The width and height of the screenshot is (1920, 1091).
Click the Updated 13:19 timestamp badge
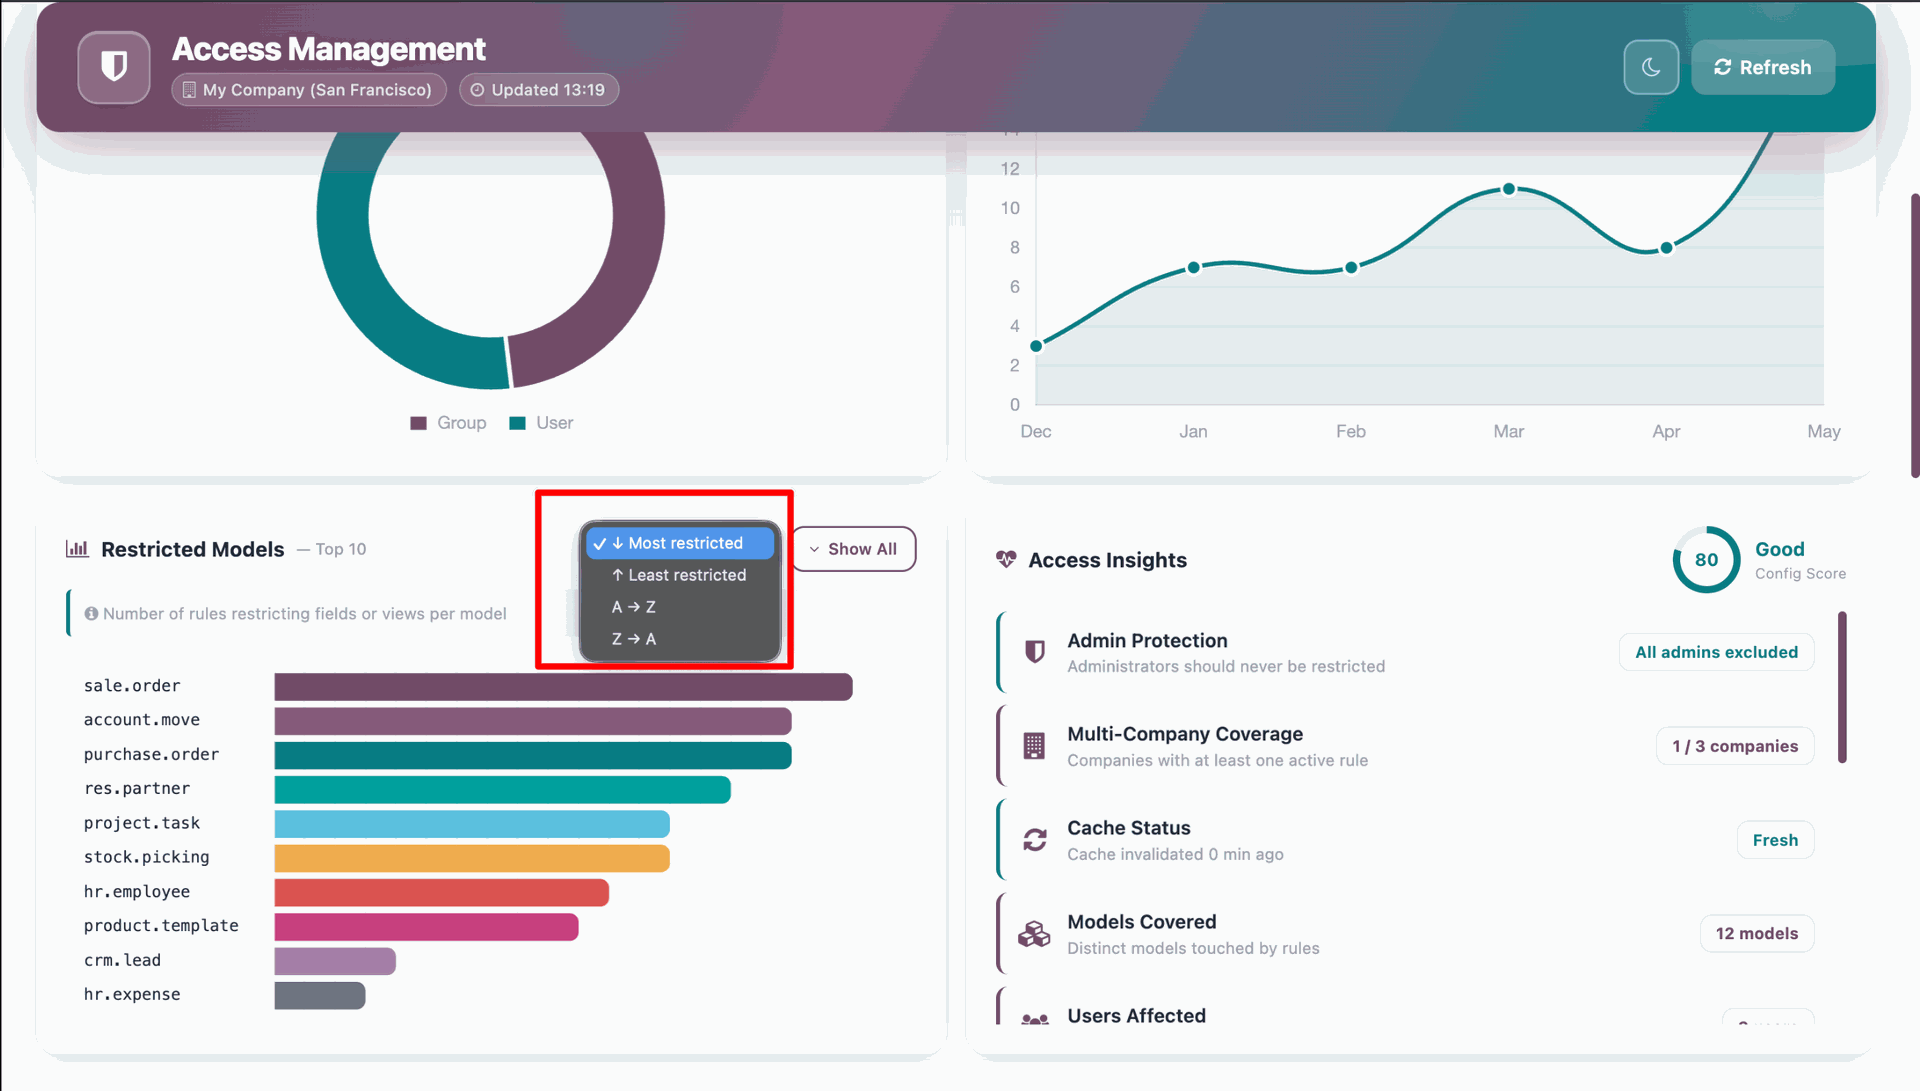pos(538,90)
